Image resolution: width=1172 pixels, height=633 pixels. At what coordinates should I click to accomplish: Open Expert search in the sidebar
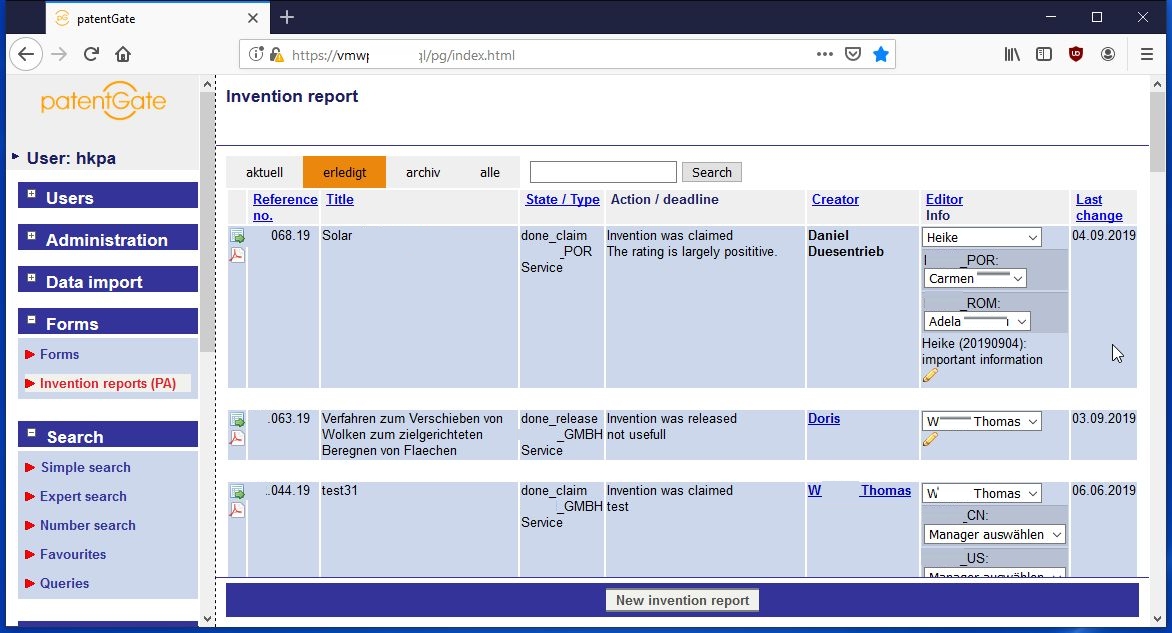tap(83, 496)
